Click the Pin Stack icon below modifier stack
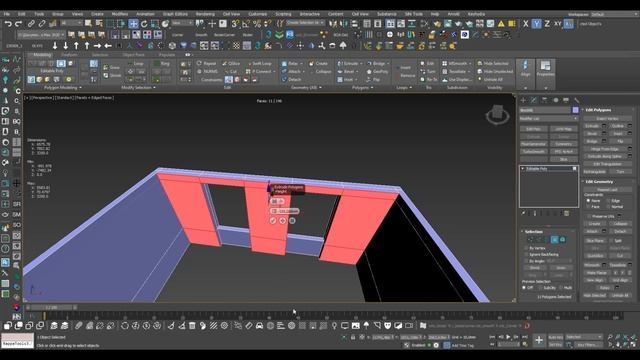This screenshot has width=640, height=360. point(523,213)
